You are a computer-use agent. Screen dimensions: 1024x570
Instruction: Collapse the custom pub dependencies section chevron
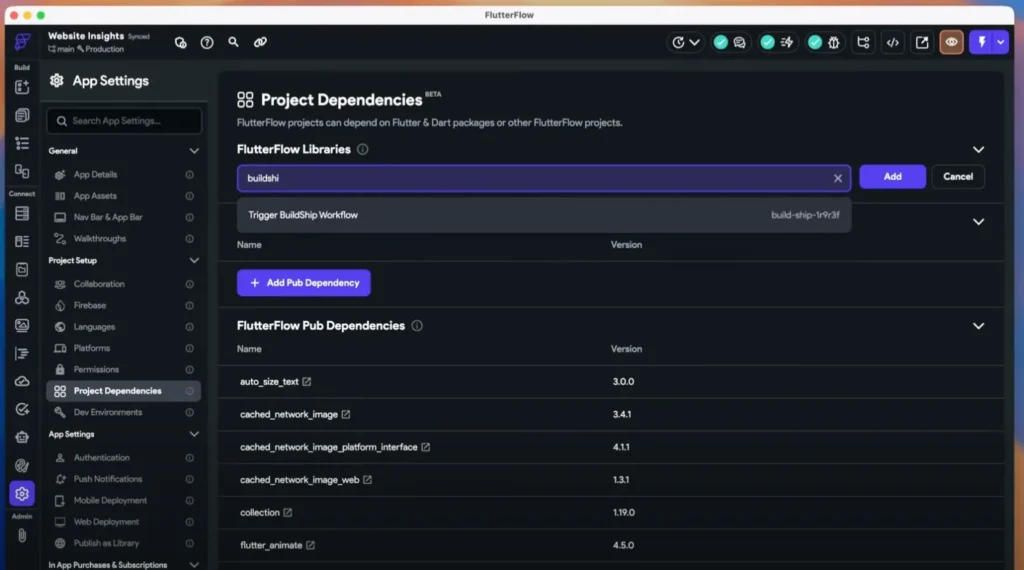tap(978, 222)
